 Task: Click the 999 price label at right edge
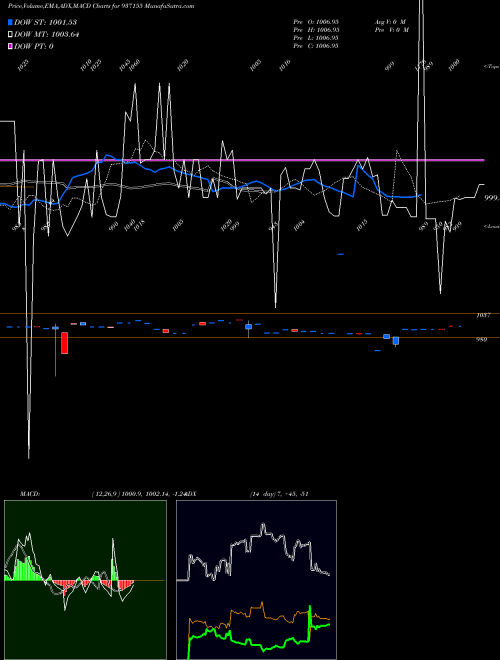tap(491, 198)
